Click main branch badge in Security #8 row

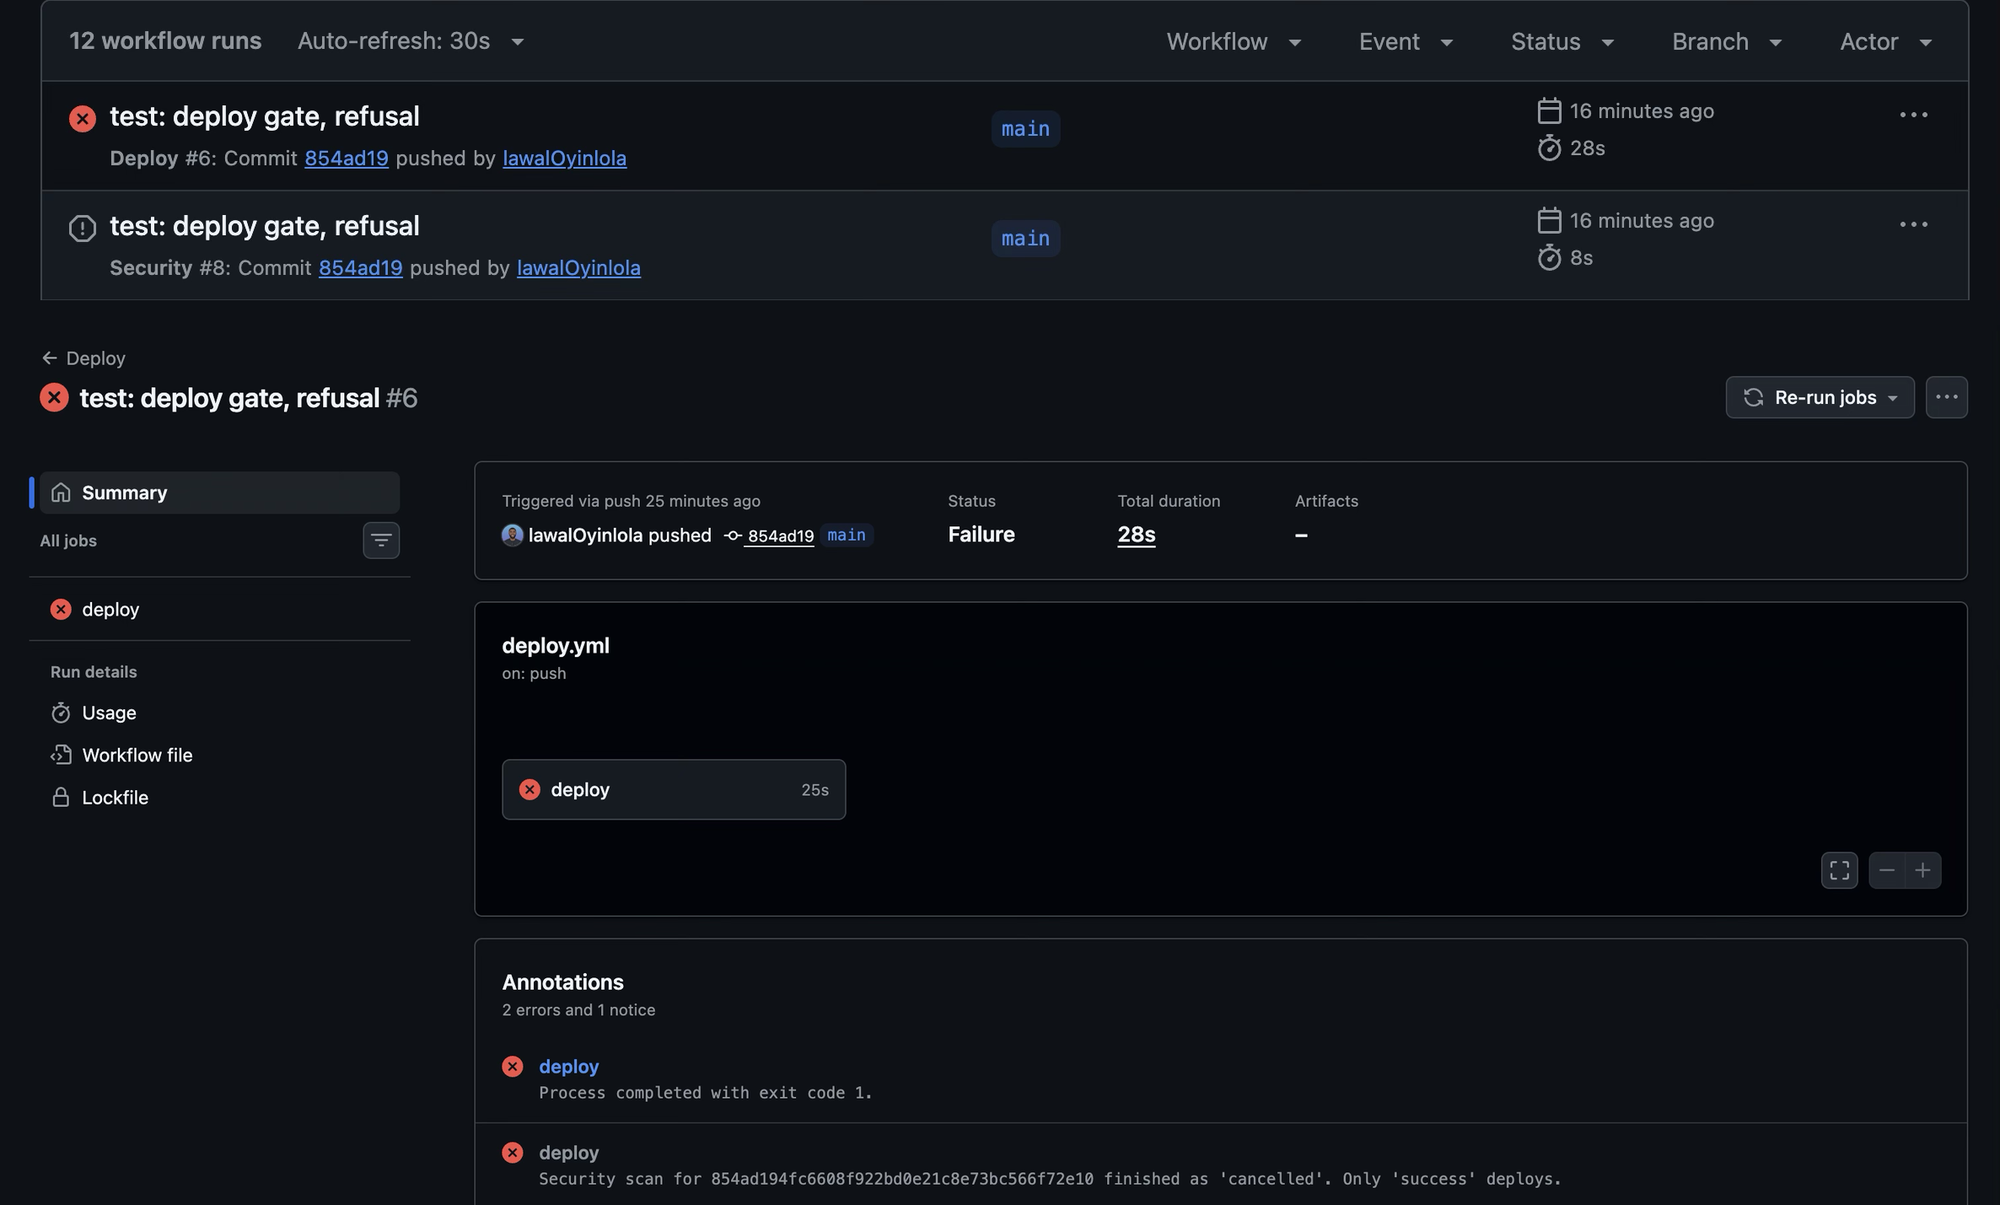coord(1025,239)
